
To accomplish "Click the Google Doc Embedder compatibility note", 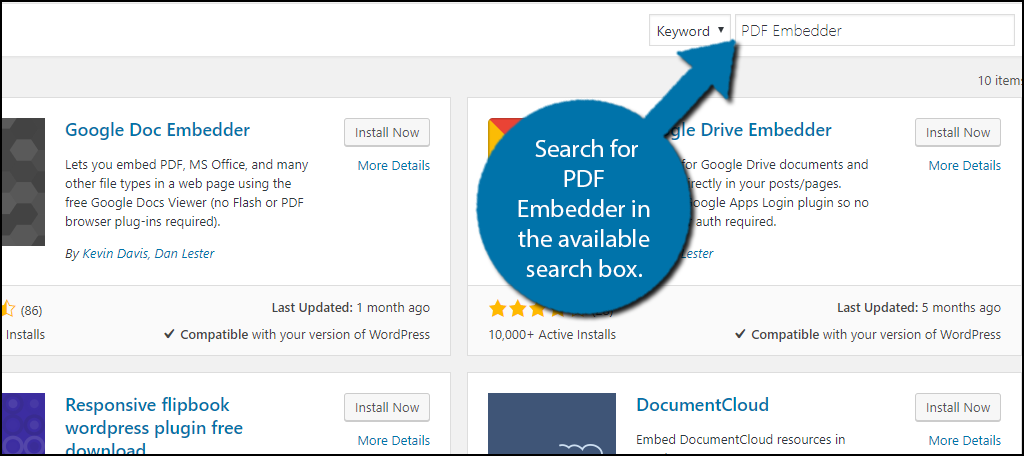I will pyautogui.click(x=297, y=334).
